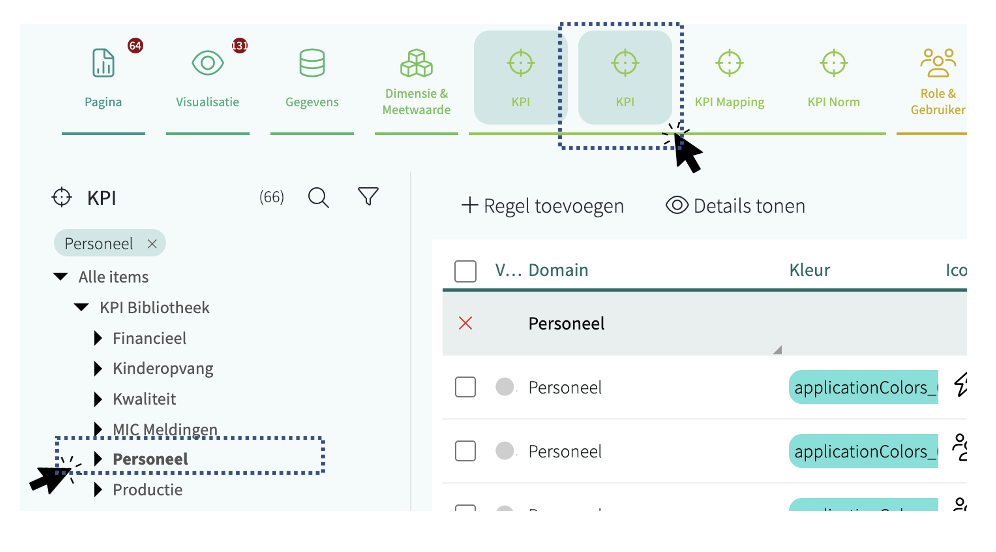Screen dimensions: 996x552
Task: Remove the Personeel filter chip
Action: tap(152, 244)
